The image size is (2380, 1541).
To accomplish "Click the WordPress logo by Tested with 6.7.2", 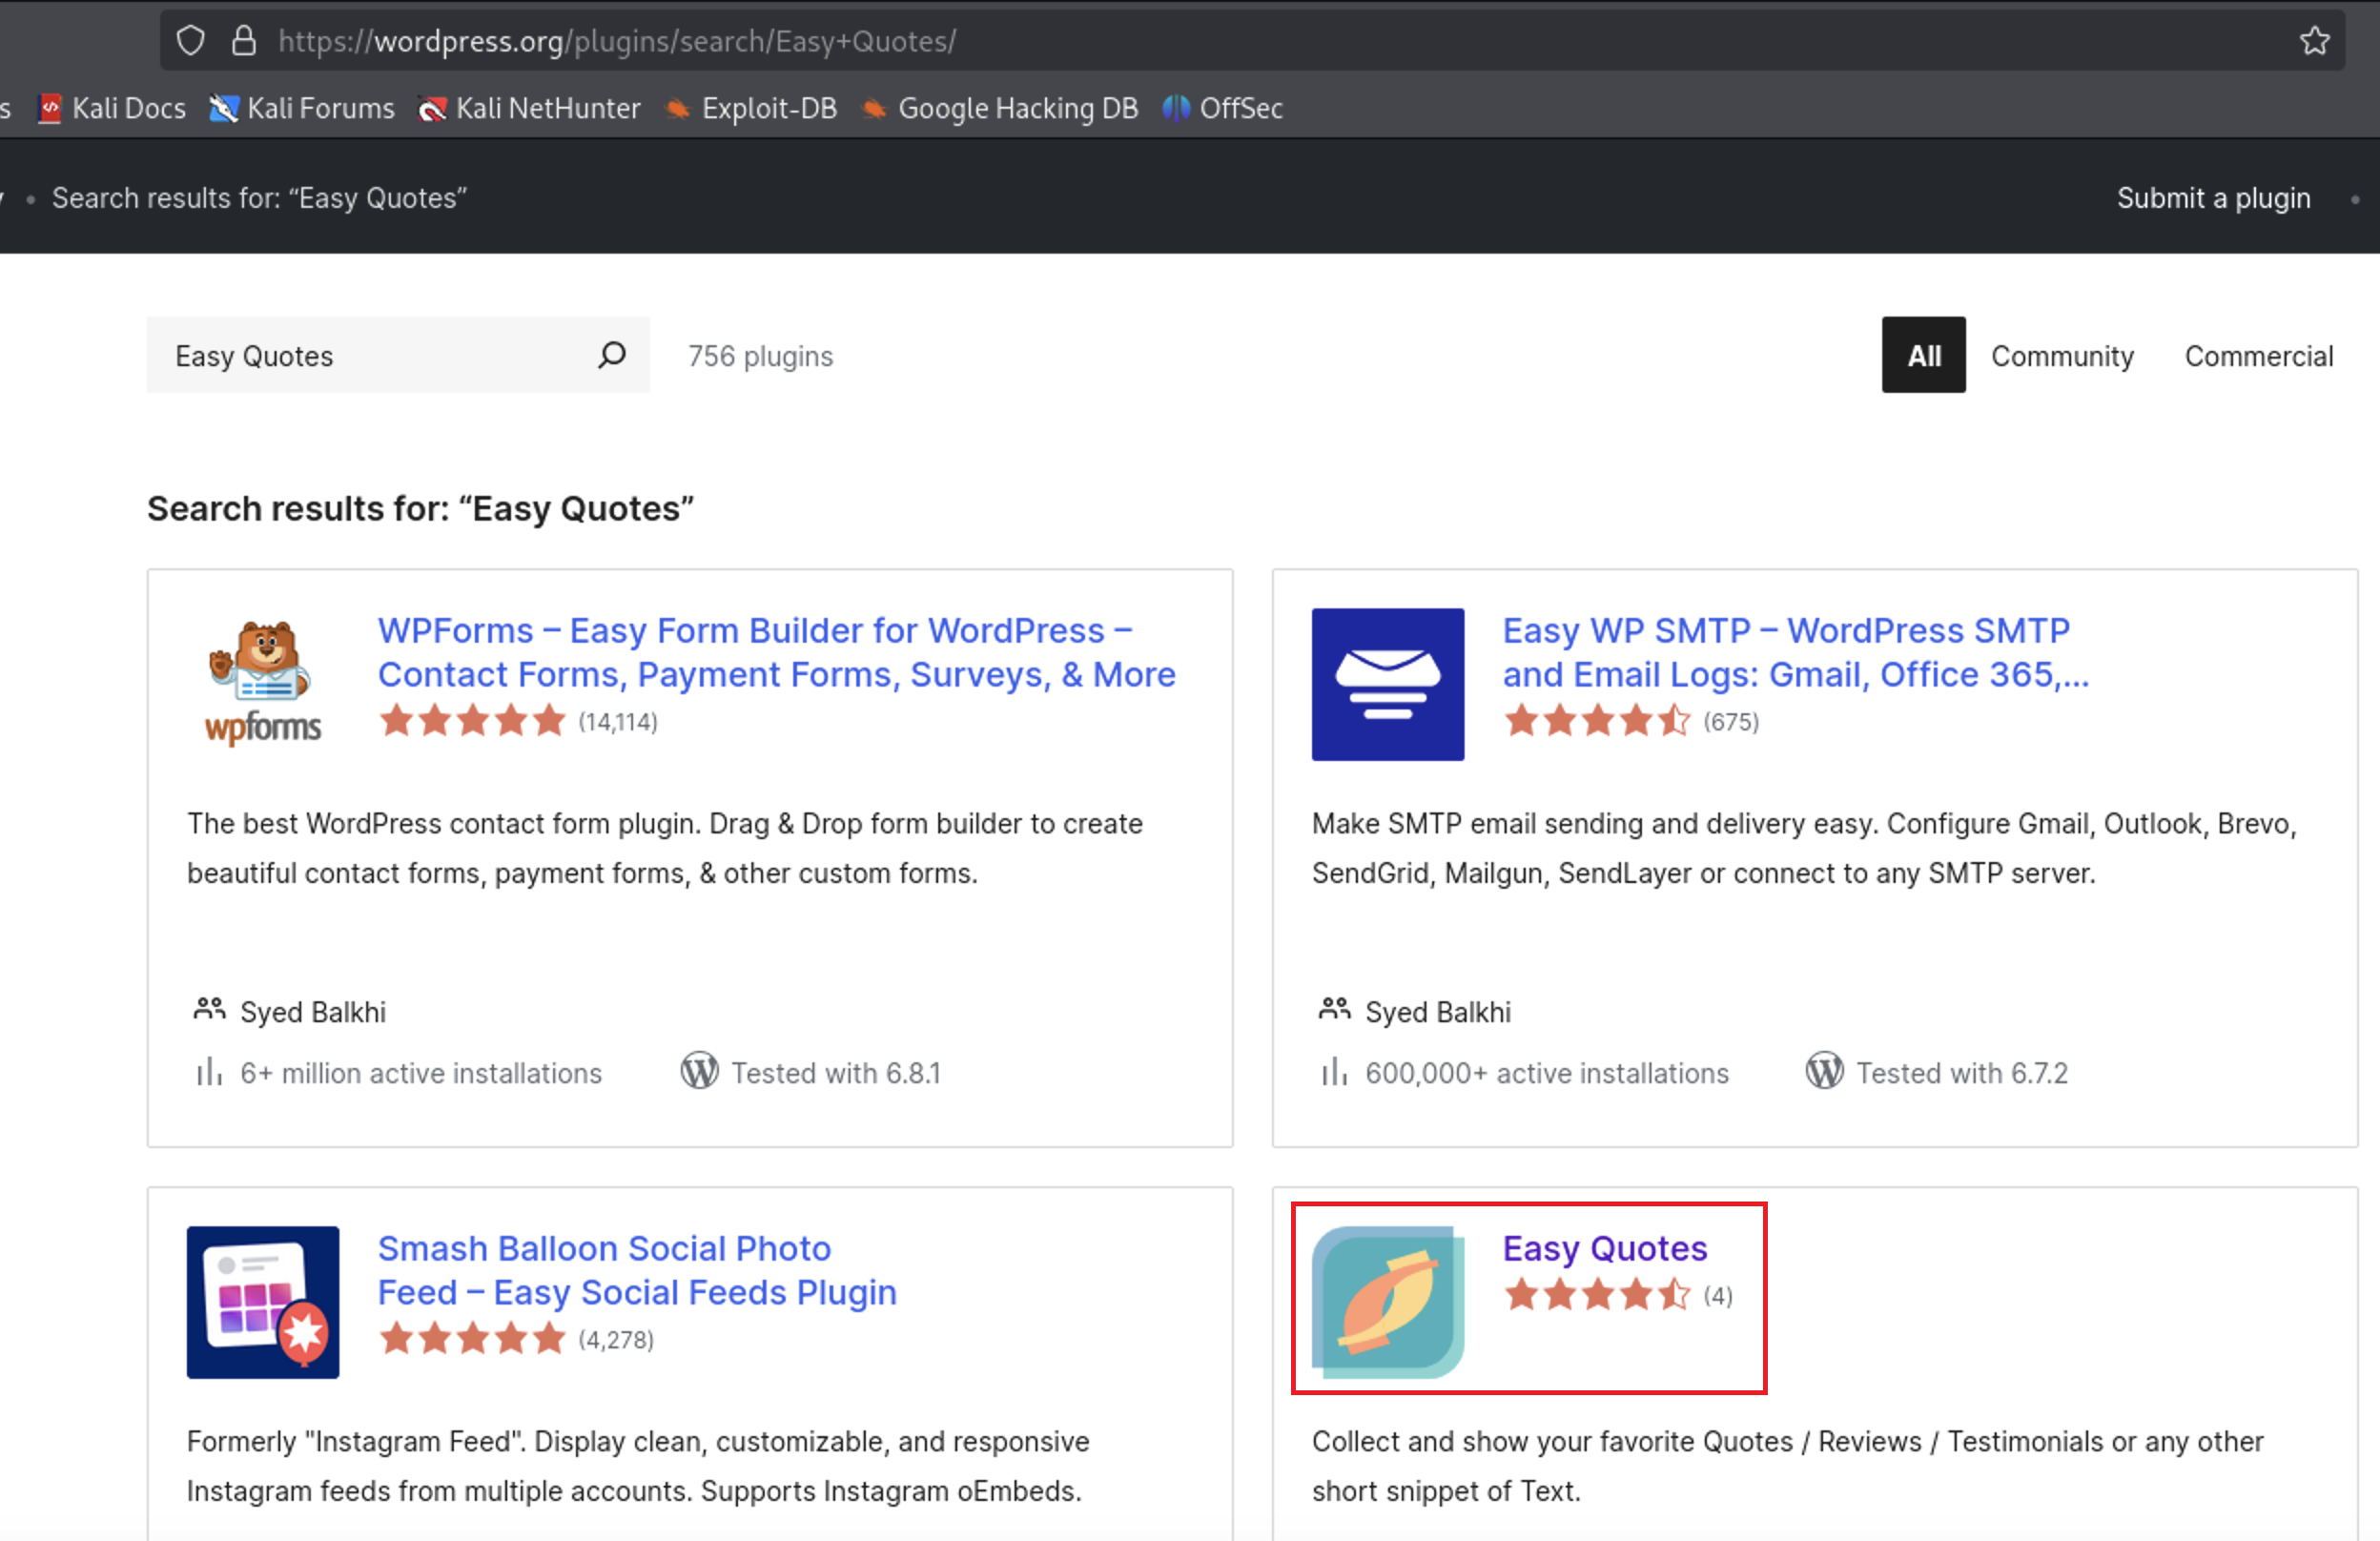I will [x=1824, y=1071].
